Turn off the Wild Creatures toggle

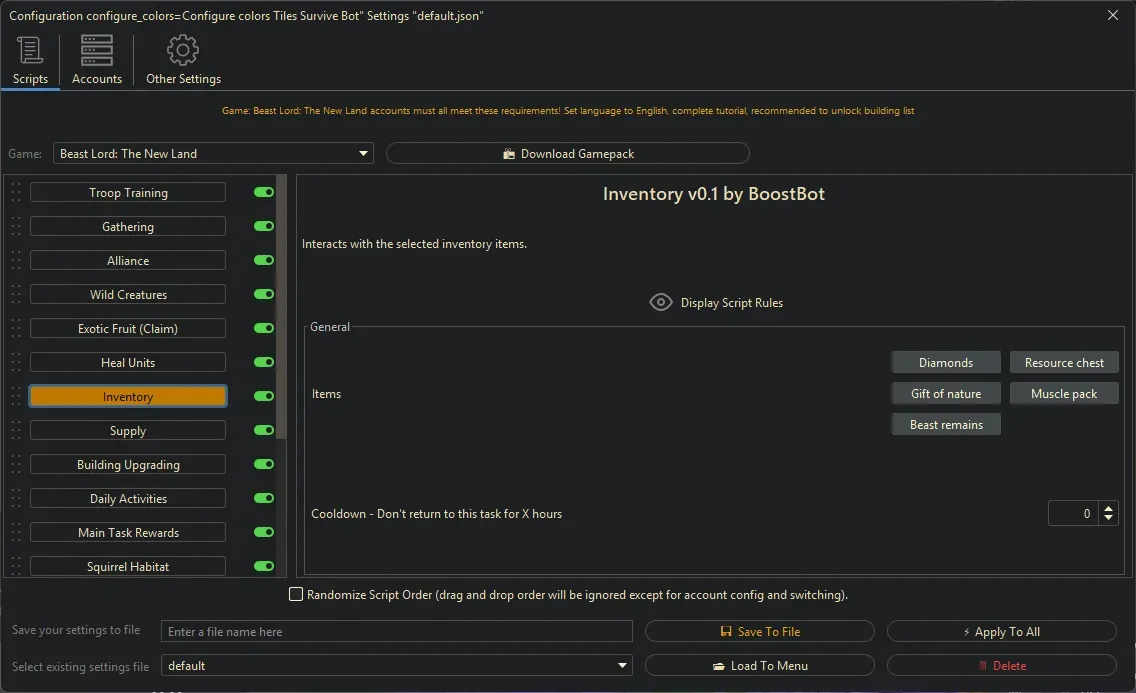pyautogui.click(x=264, y=295)
